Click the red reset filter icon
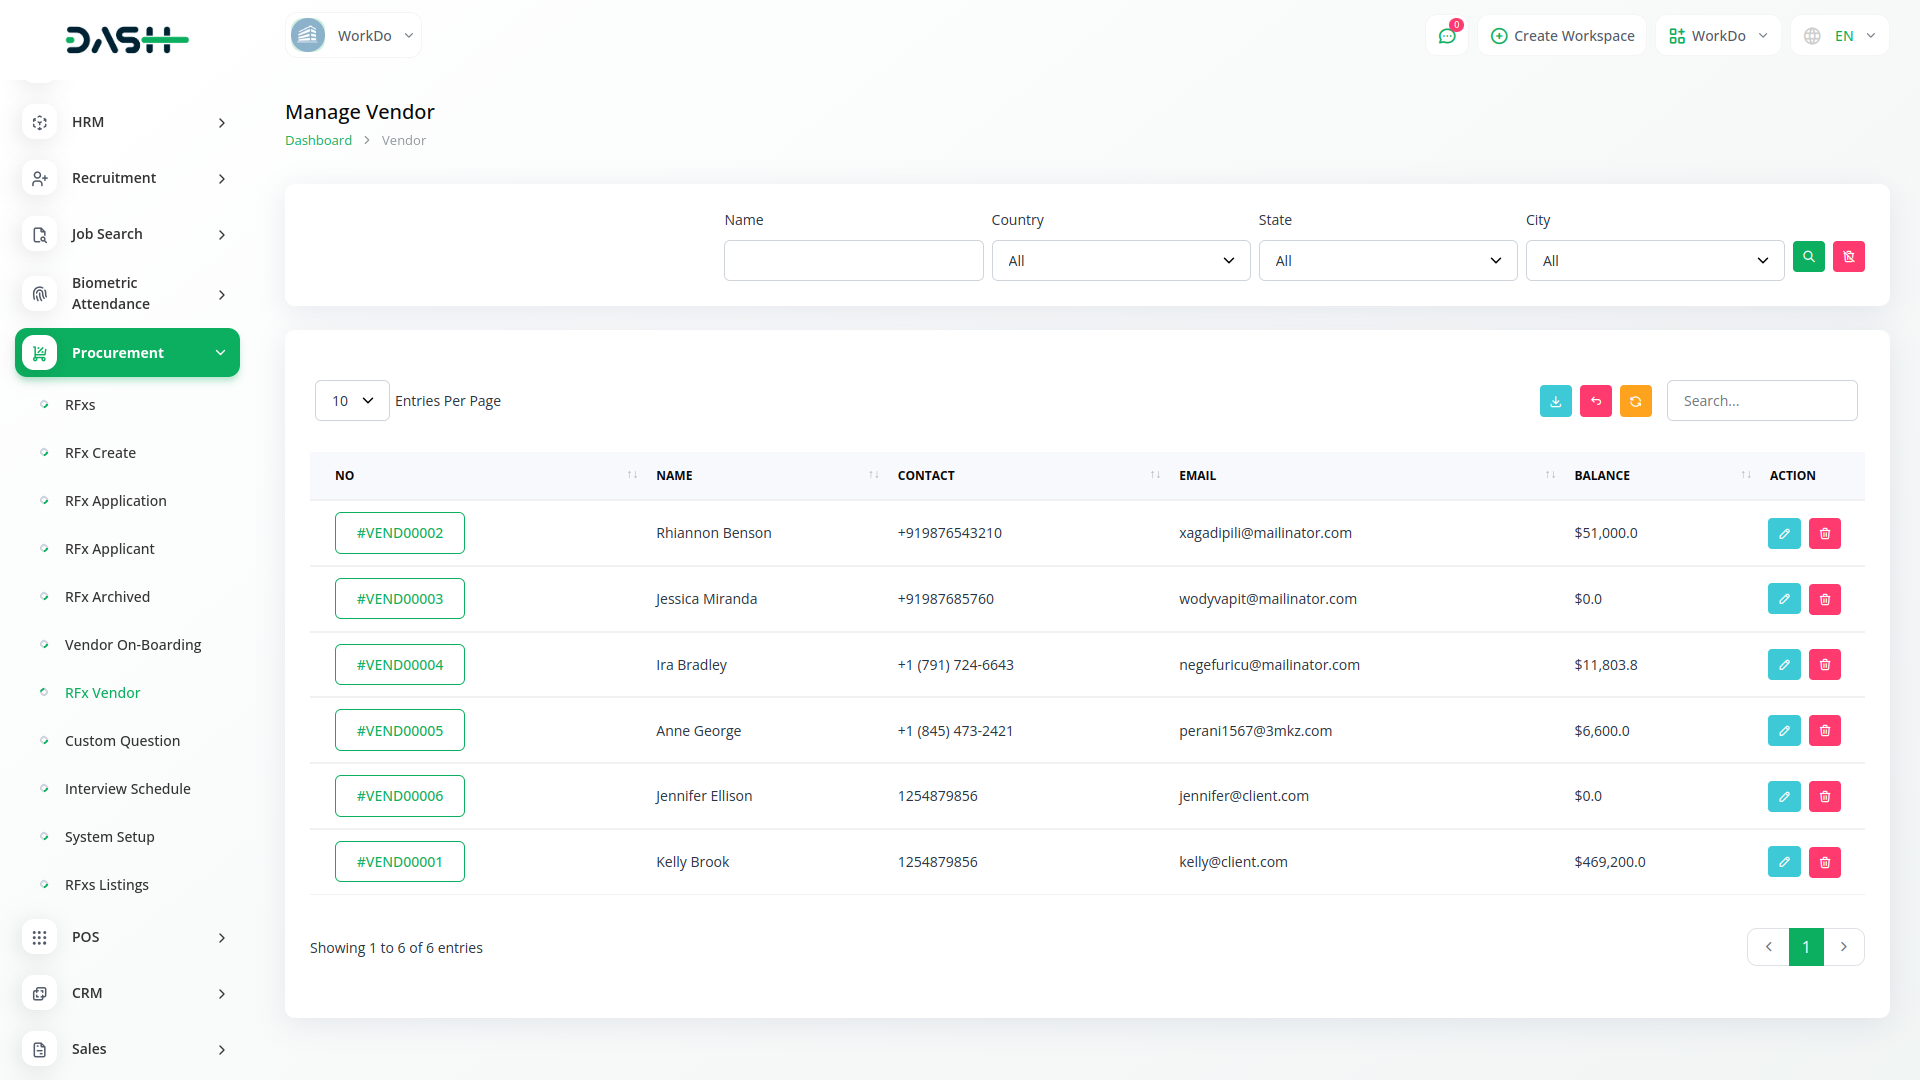The image size is (1920, 1080). (x=1848, y=257)
